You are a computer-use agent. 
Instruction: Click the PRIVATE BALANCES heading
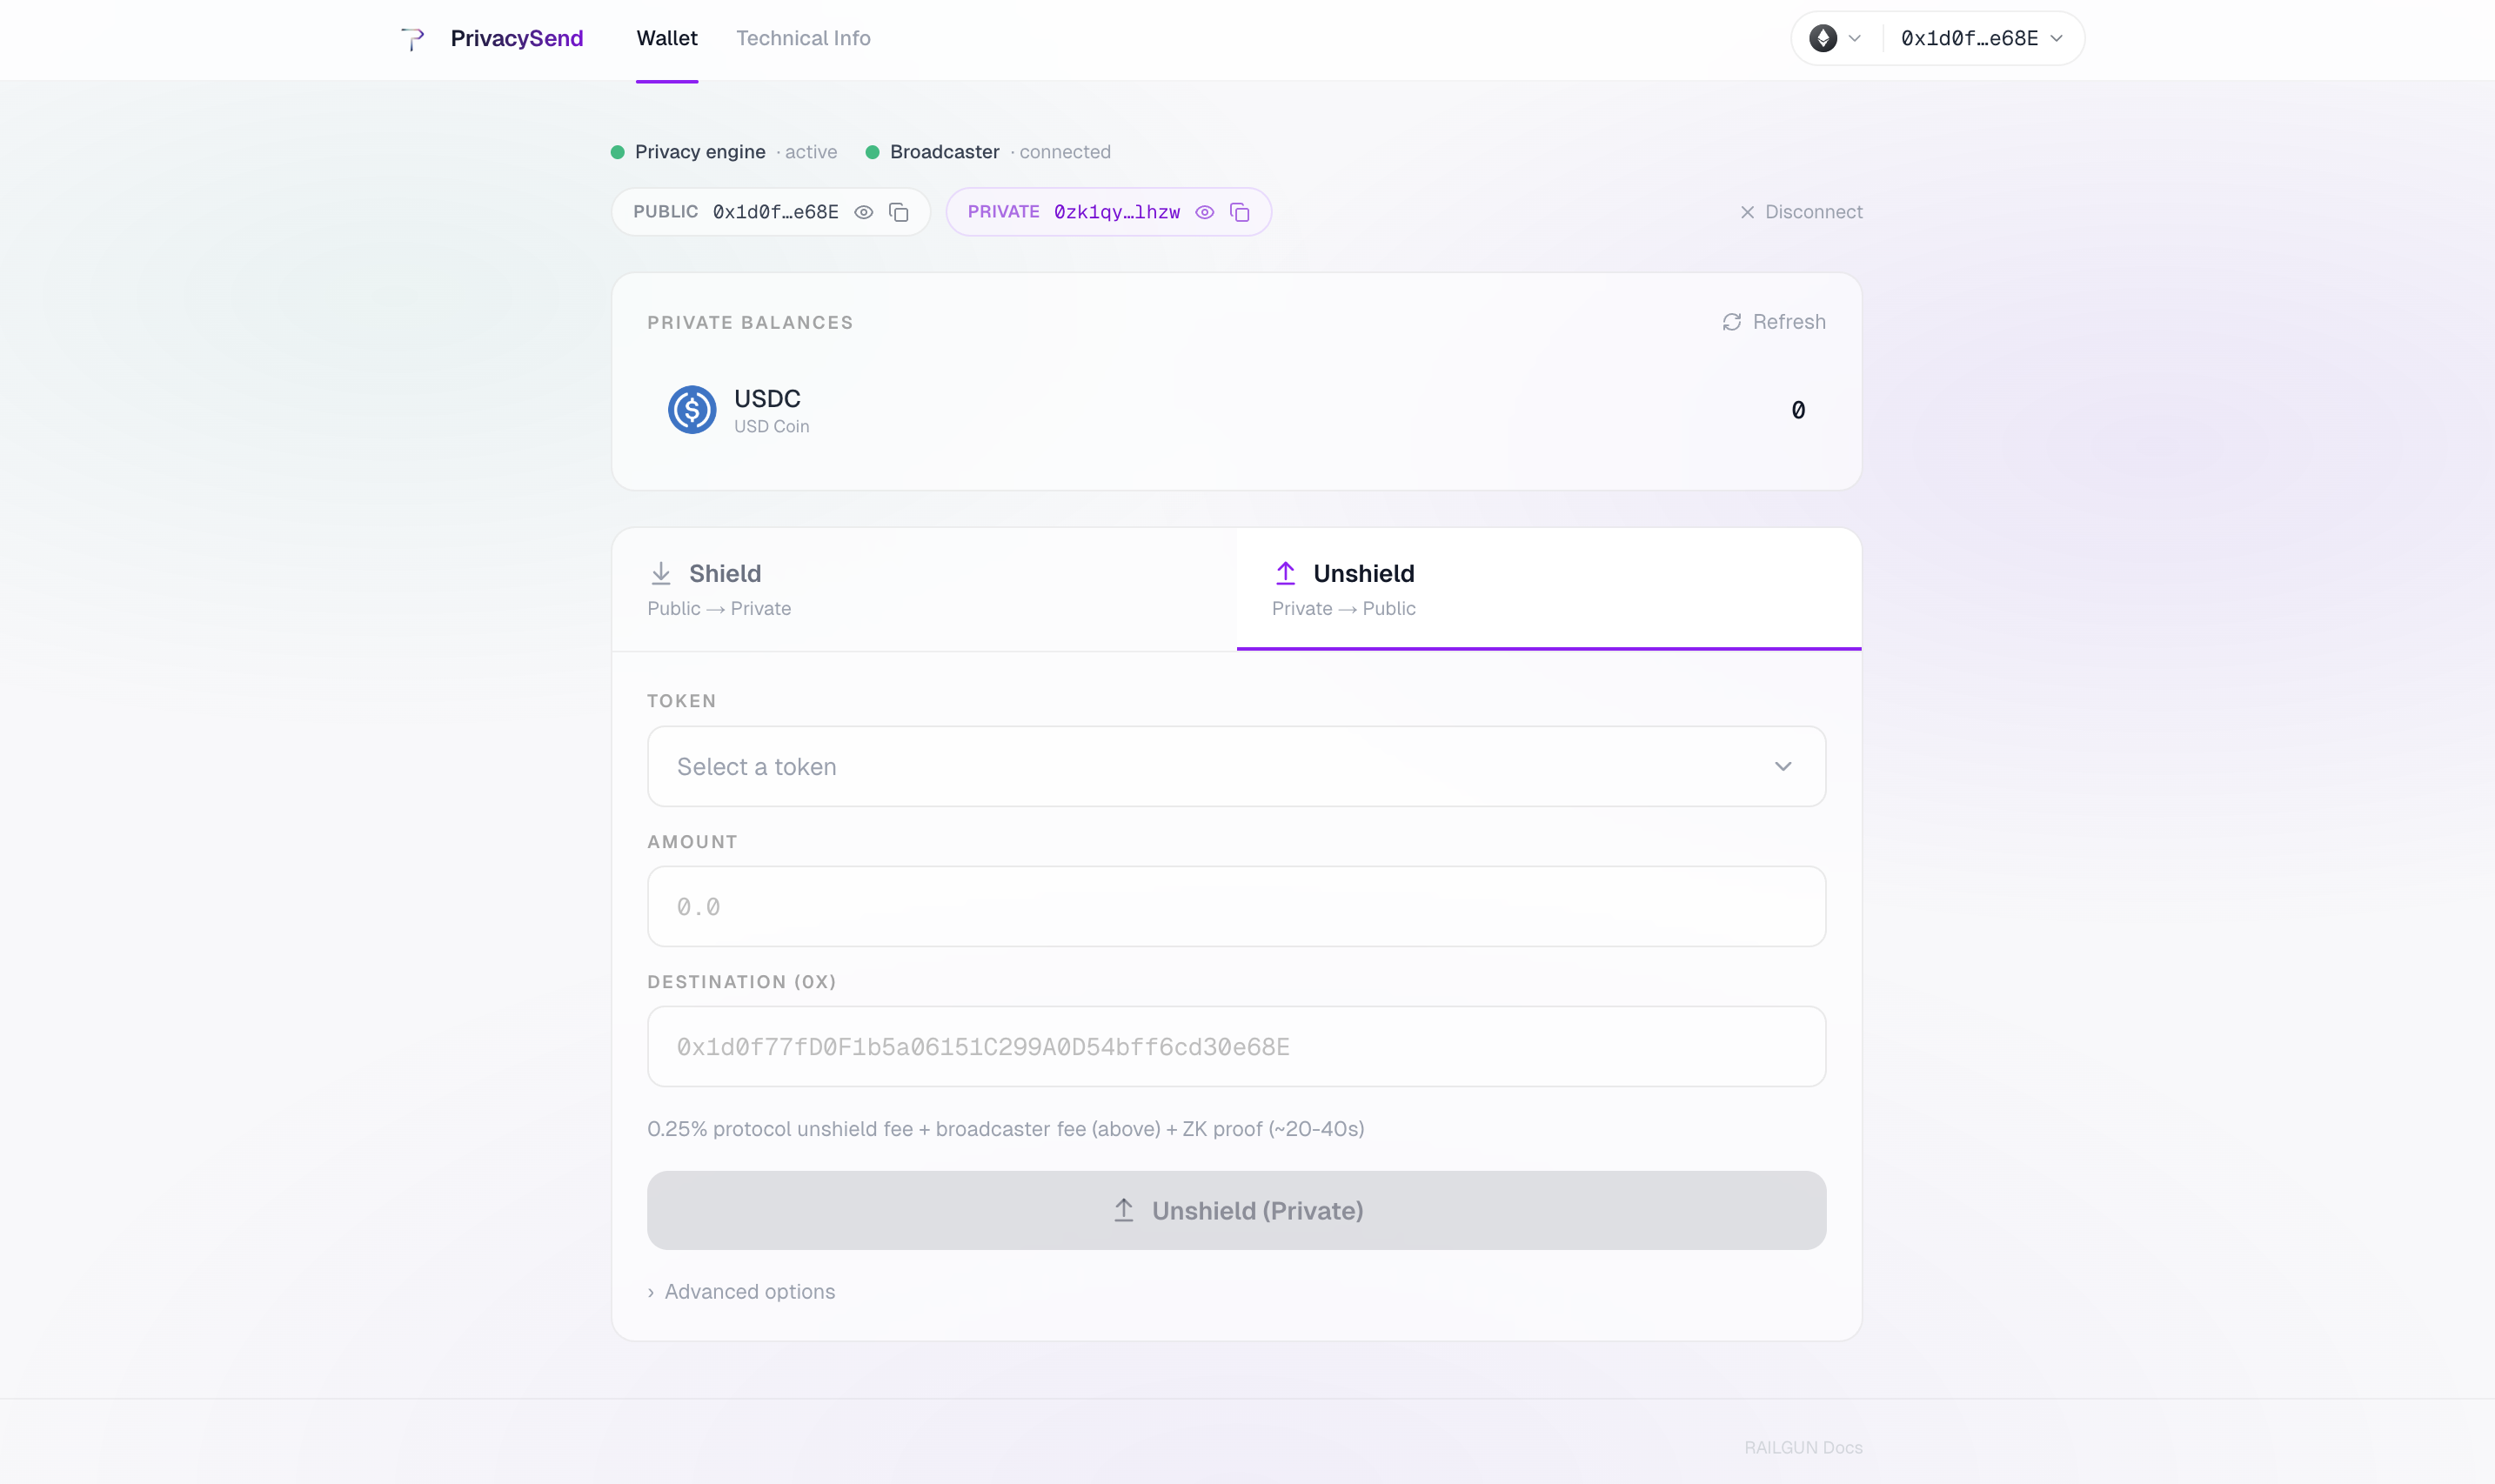click(750, 323)
